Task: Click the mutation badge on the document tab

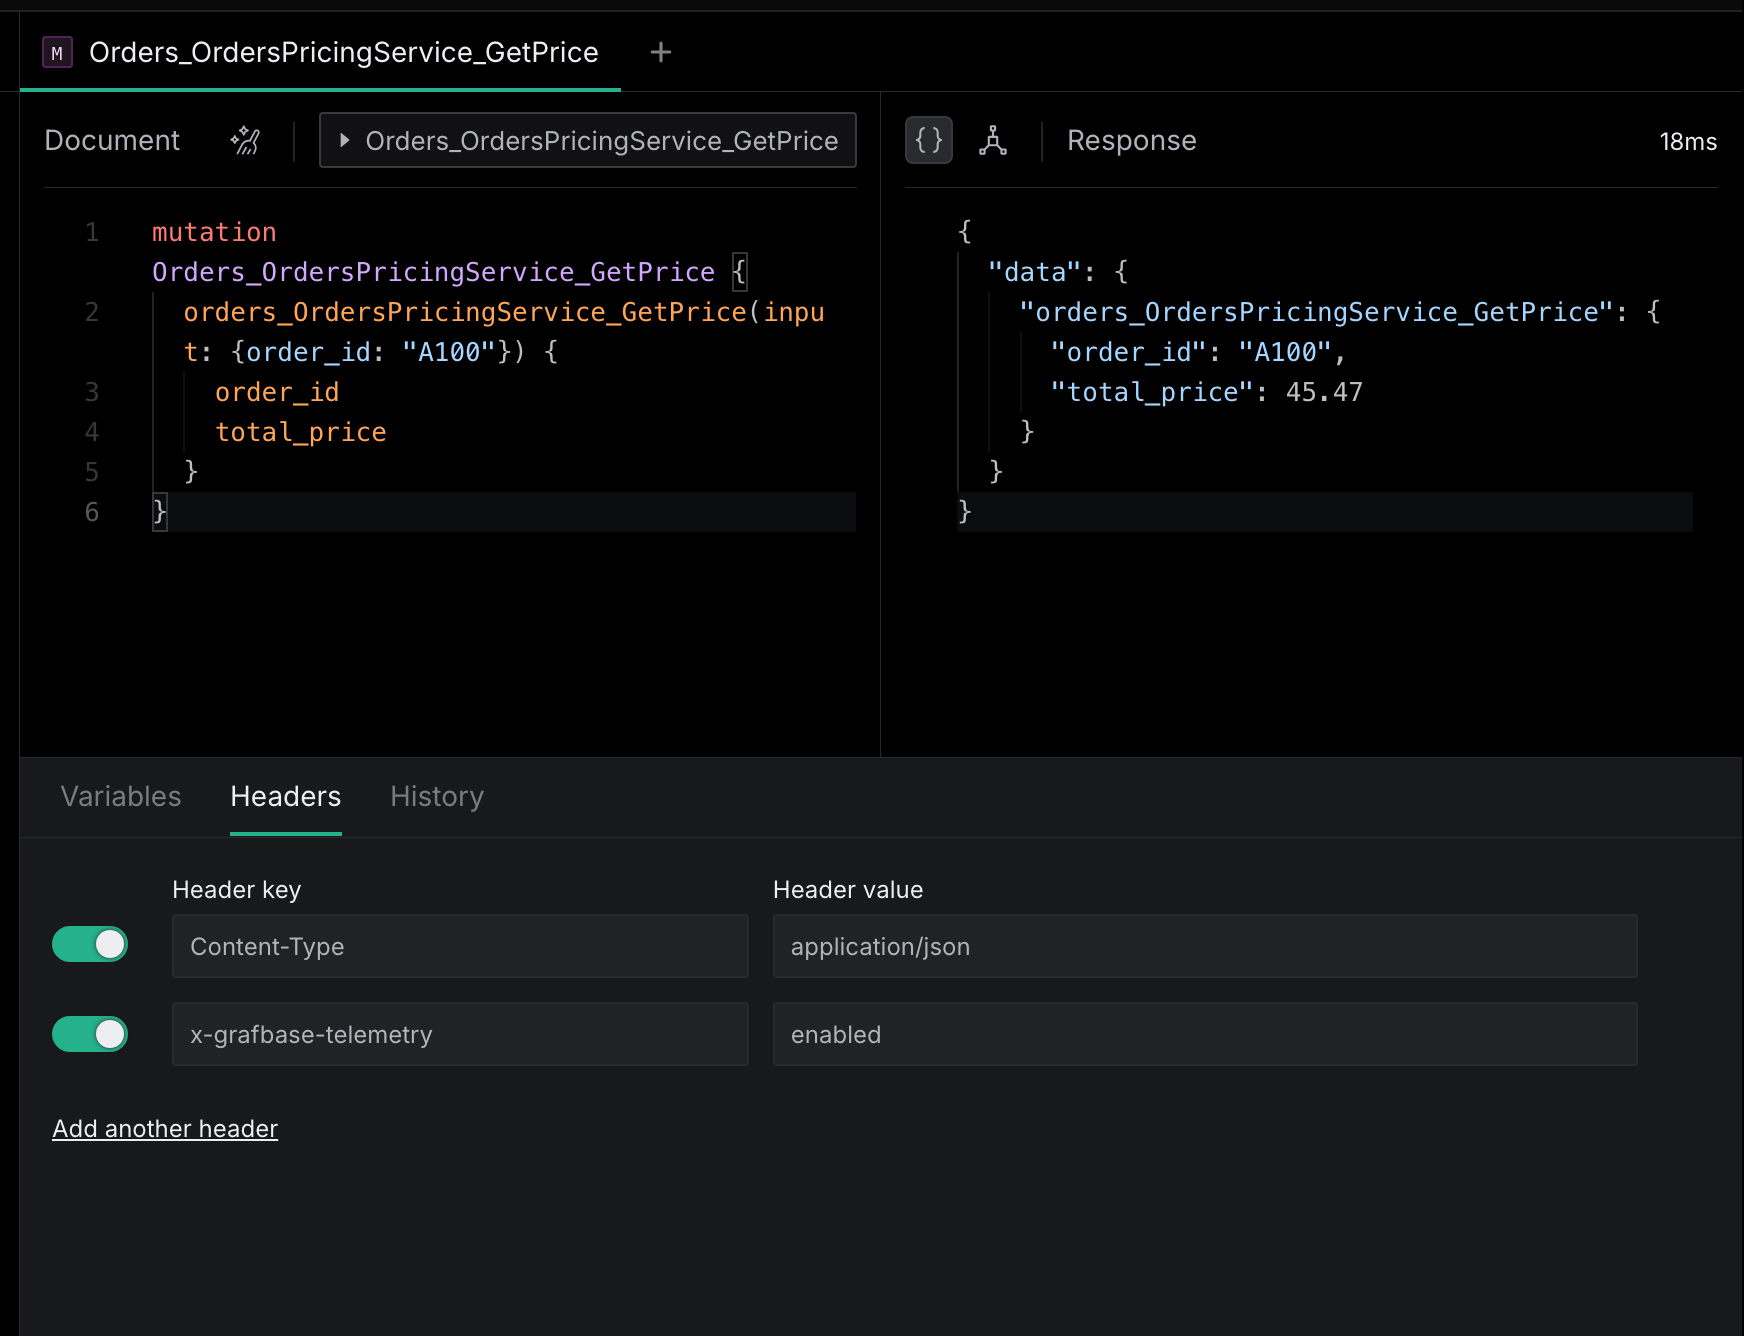Action: tap(57, 52)
